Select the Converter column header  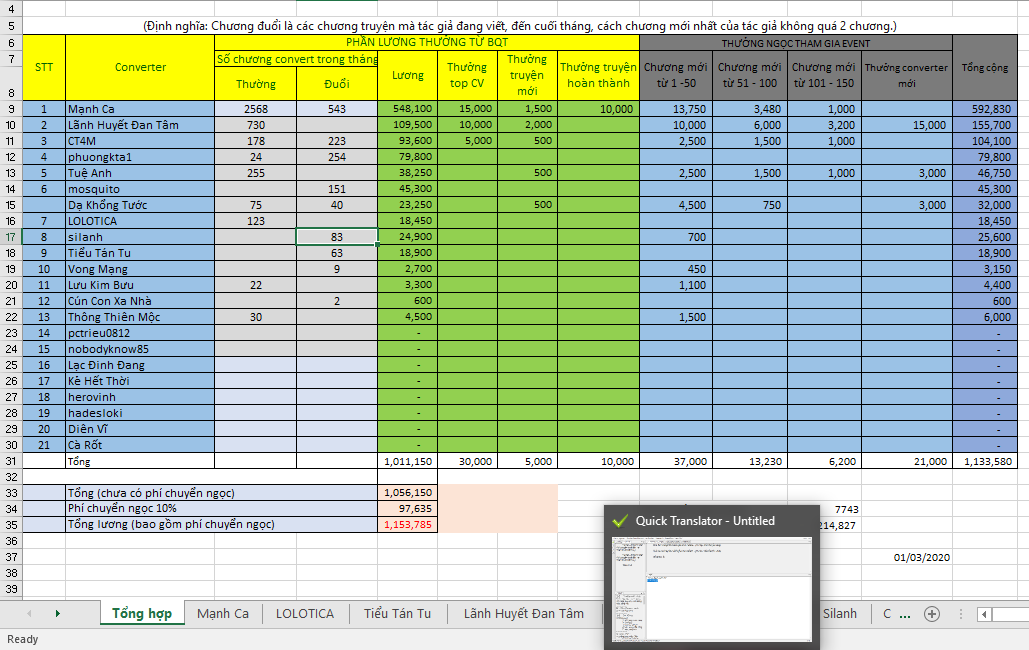coord(140,68)
